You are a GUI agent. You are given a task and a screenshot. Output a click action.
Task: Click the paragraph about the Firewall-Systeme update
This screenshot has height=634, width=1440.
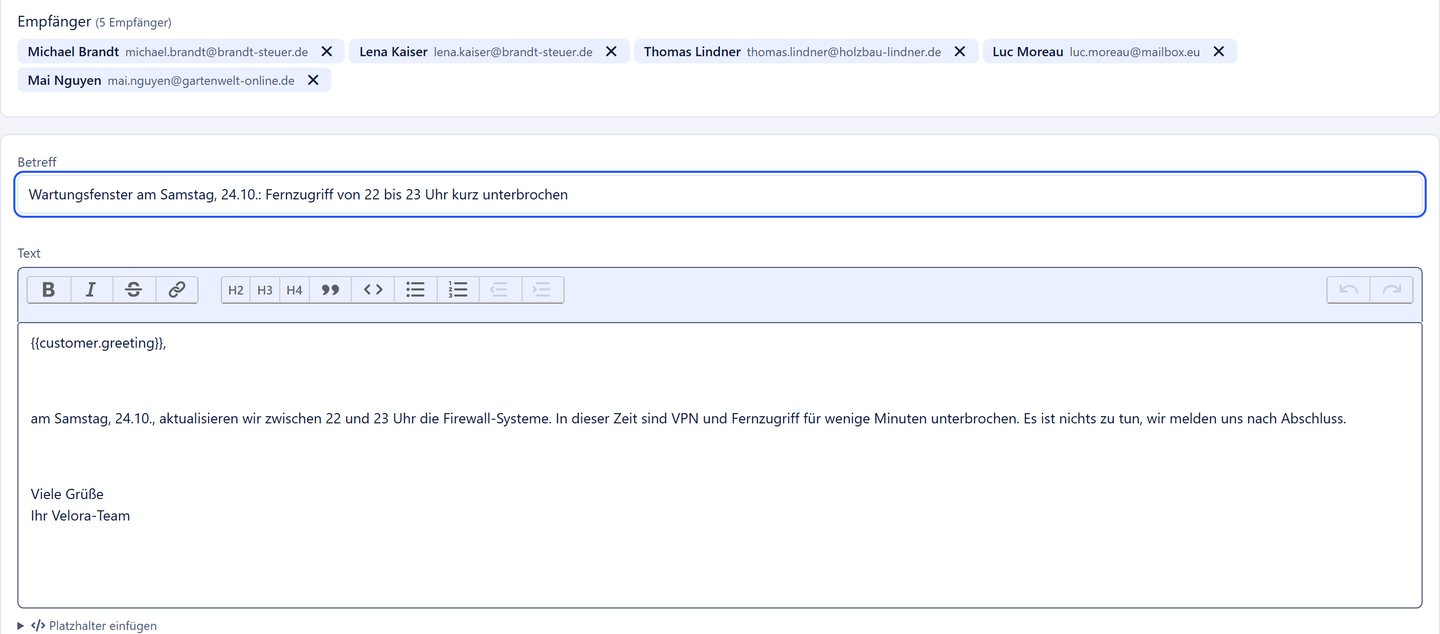(x=688, y=419)
